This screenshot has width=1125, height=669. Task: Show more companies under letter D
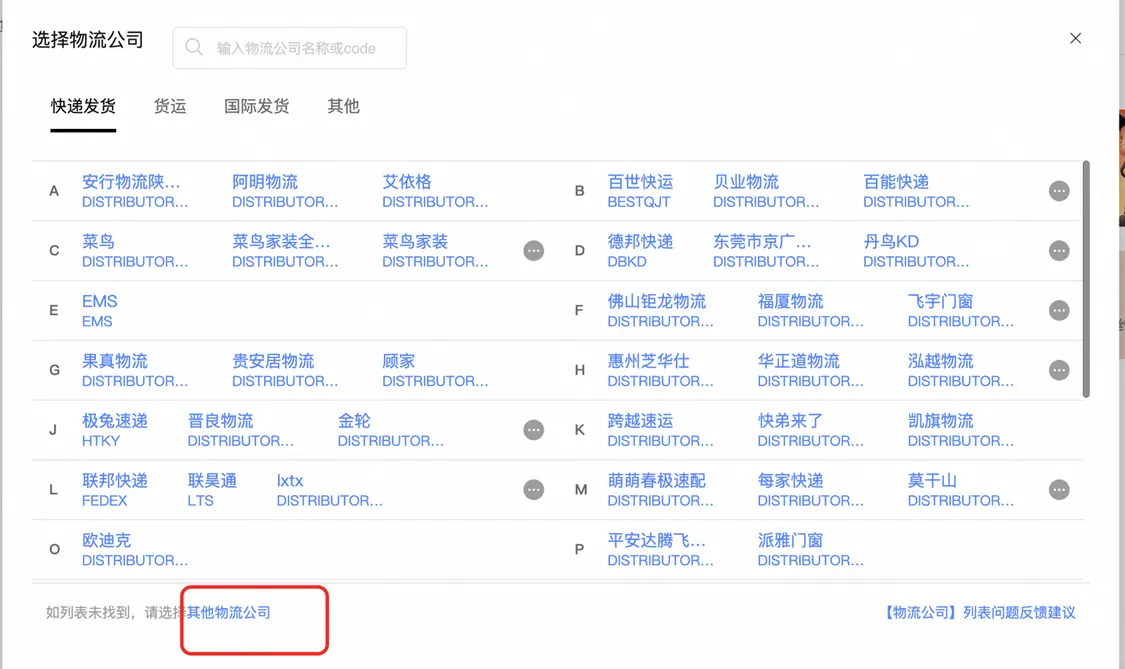click(x=1059, y=251)
